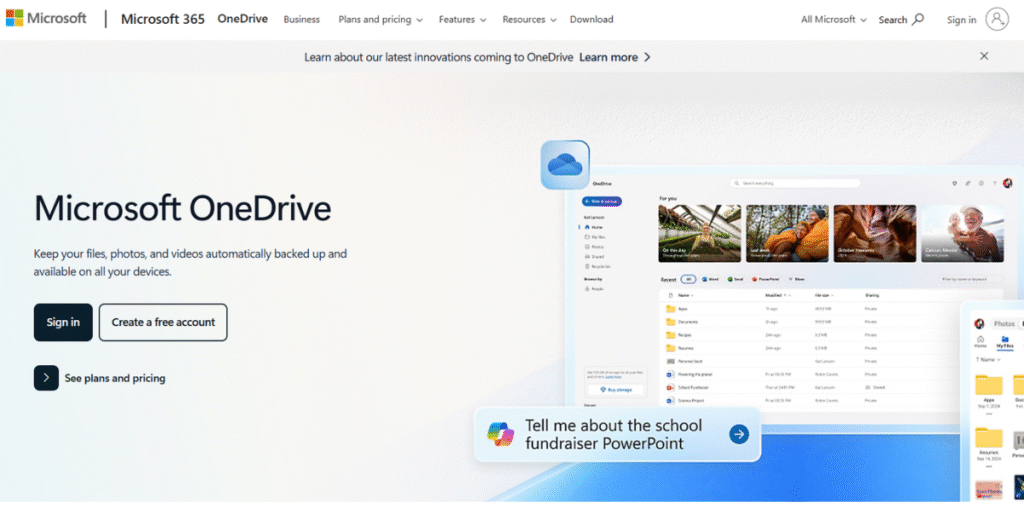Viewport: 1024px width, 512px height.
Task: Open the settings gear in mockup header
Action: (982, 184)
